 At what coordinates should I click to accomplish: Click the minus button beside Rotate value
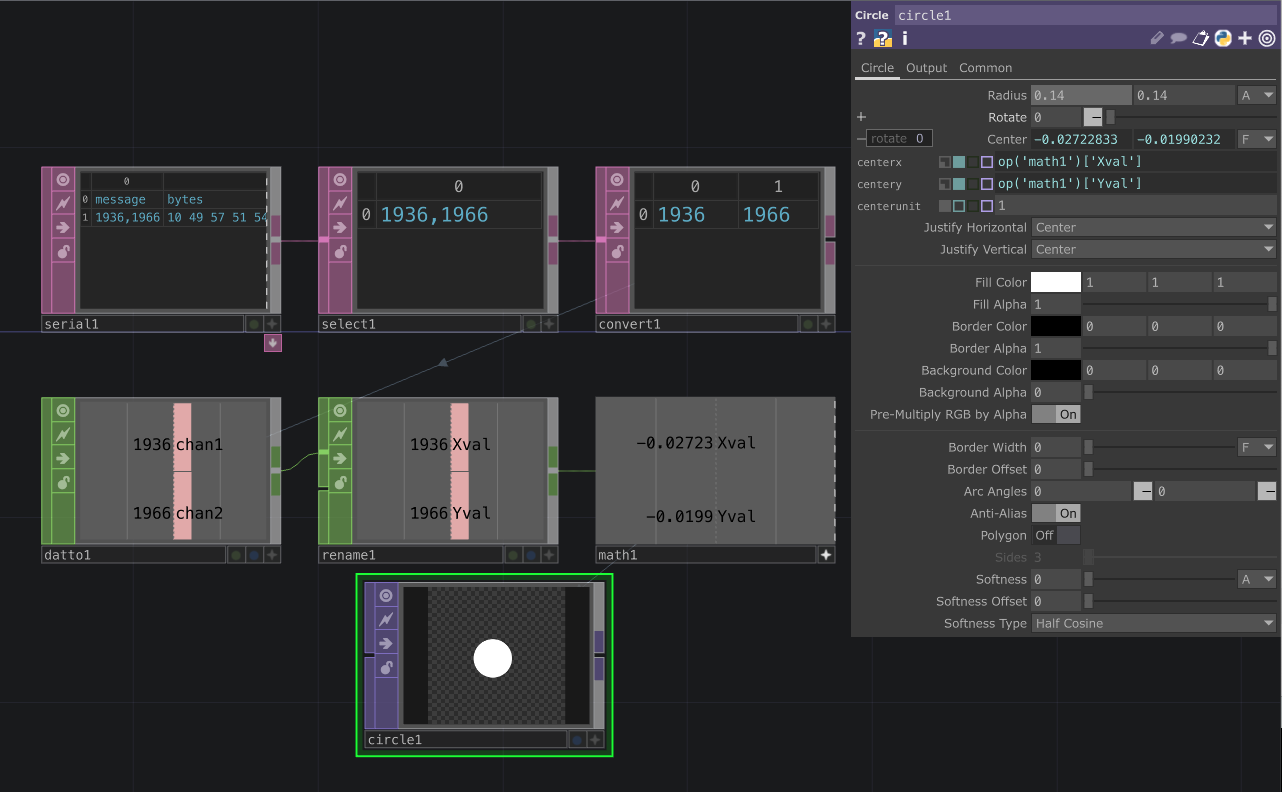1094,117
